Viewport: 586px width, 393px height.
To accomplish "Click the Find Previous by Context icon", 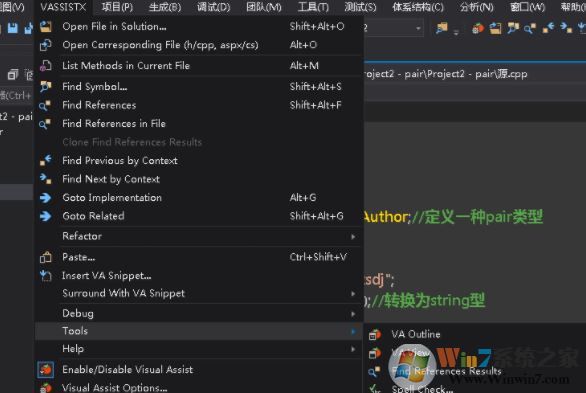I will pyautogui.click(x=46, y=161).
